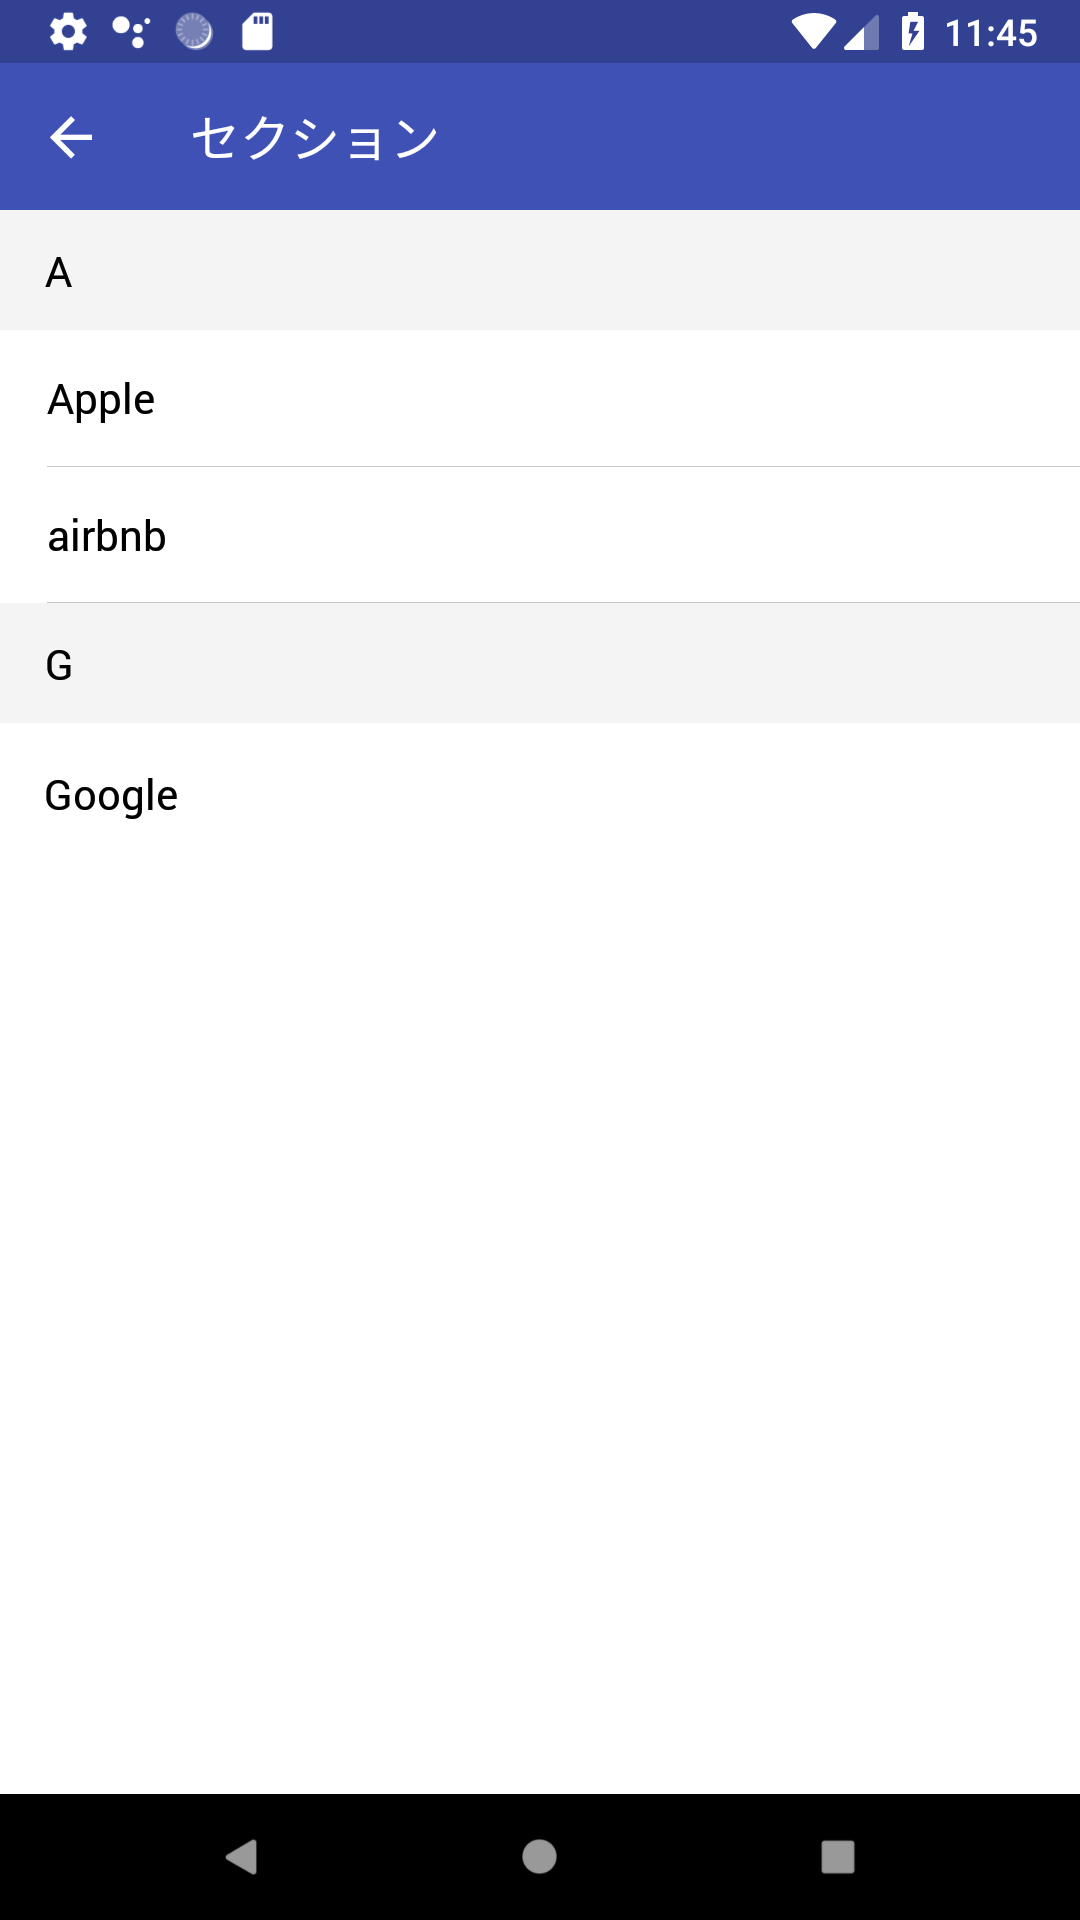Image resolution: width=1080 pixels, height=1920 pixels.
Task: Tap the clock showing 11:45
Action: [x=993, y=31]
